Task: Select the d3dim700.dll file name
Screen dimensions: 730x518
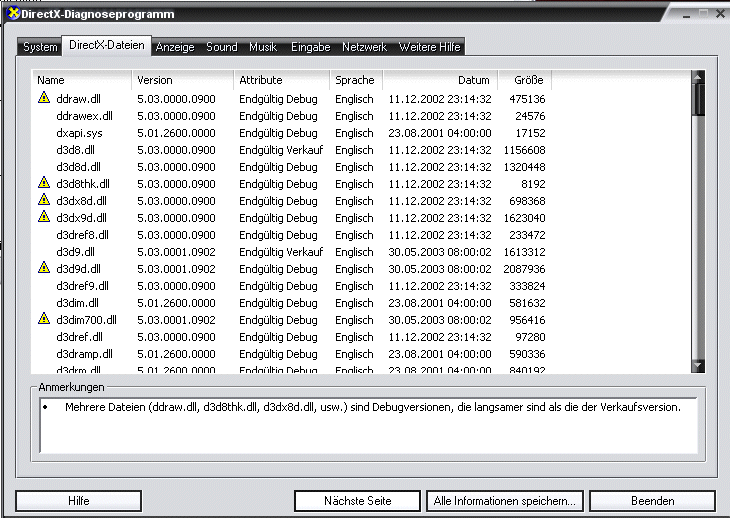Action: click(86, 320)
